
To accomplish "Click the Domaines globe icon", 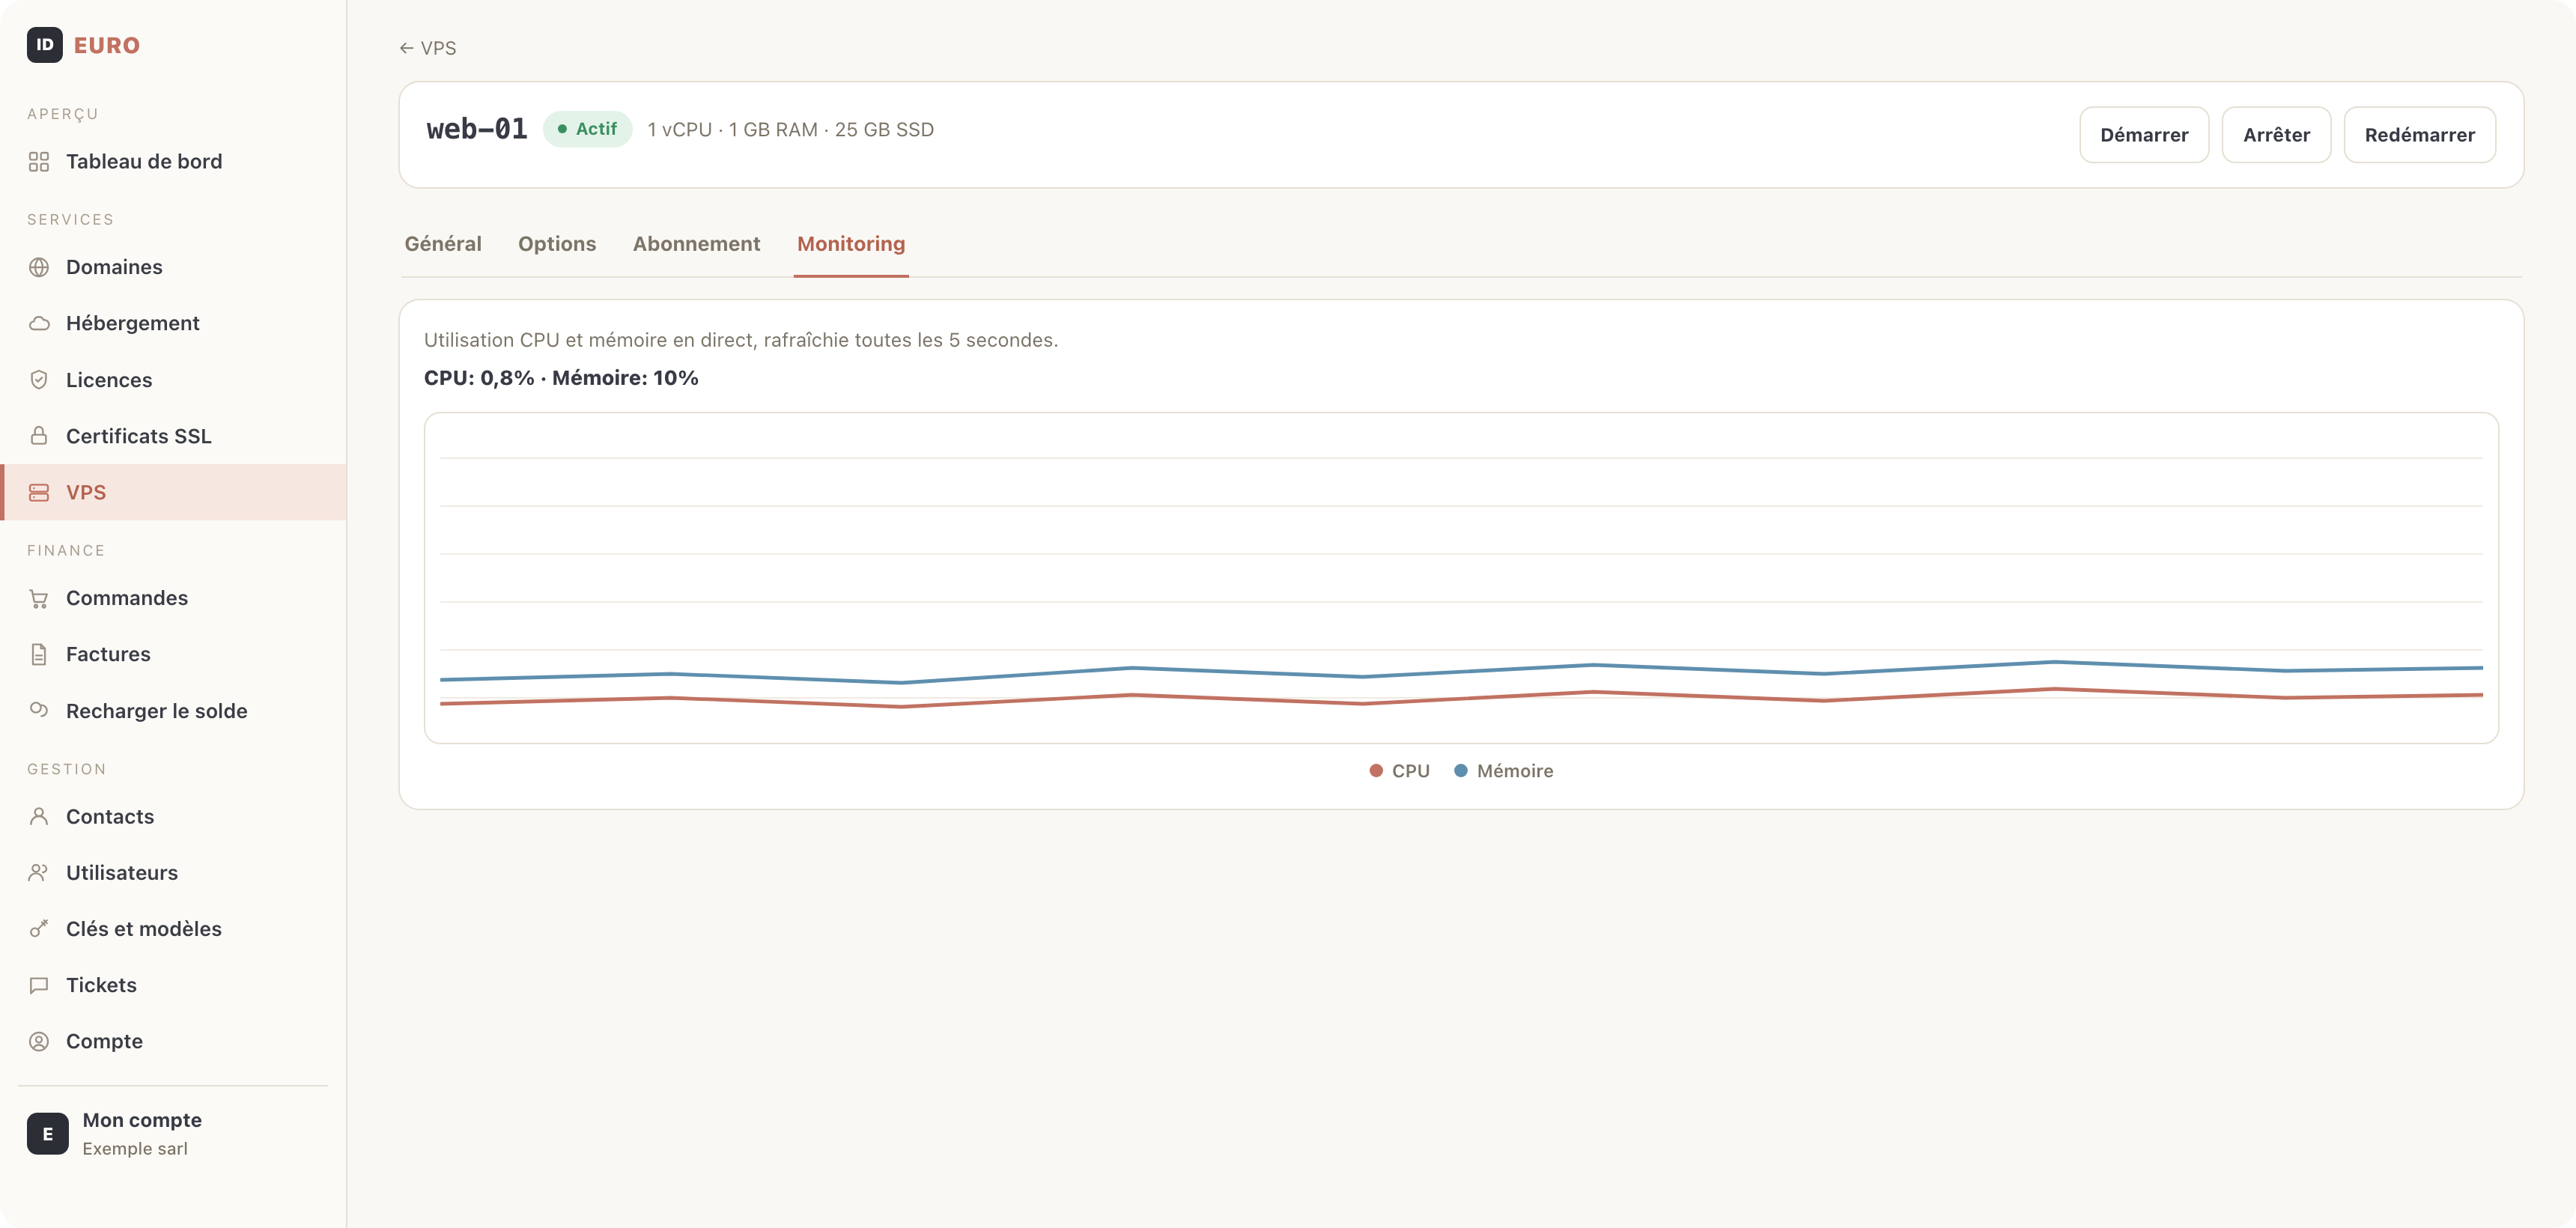I will pos(39,267).
